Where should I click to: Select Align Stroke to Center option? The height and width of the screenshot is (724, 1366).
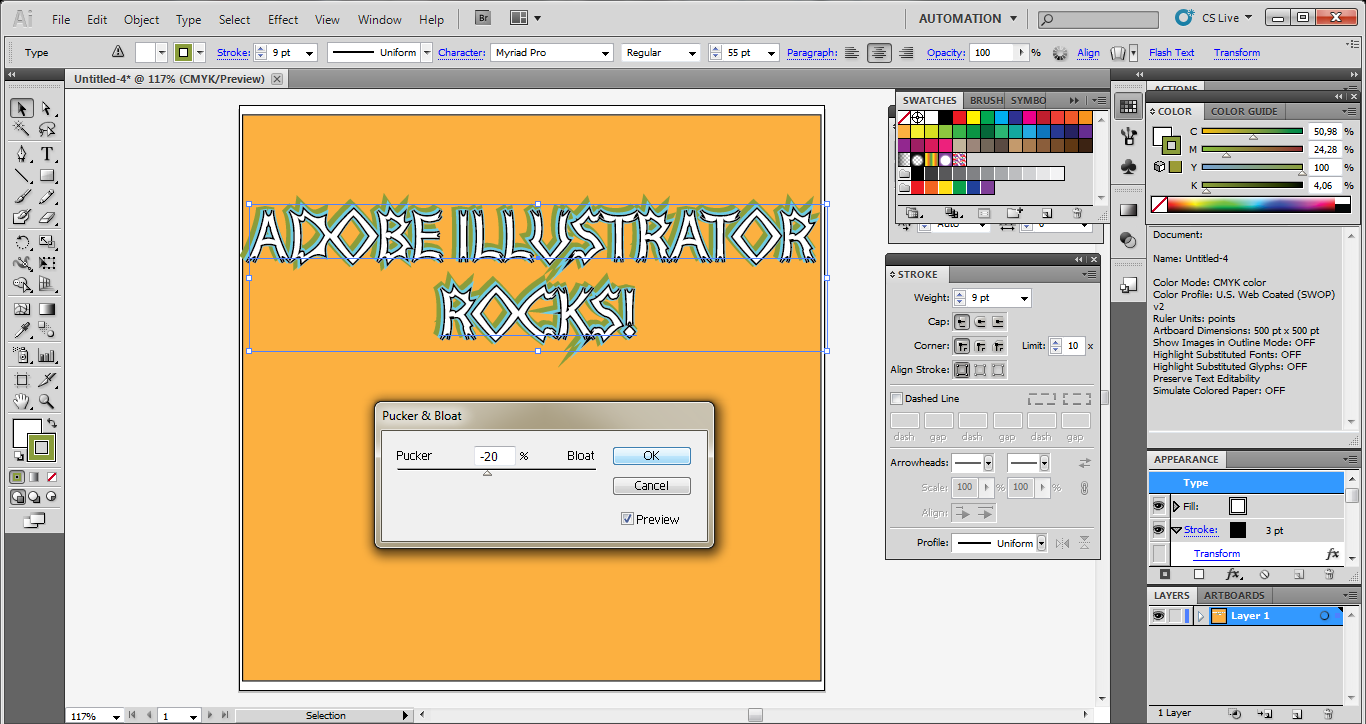[962, 370]
